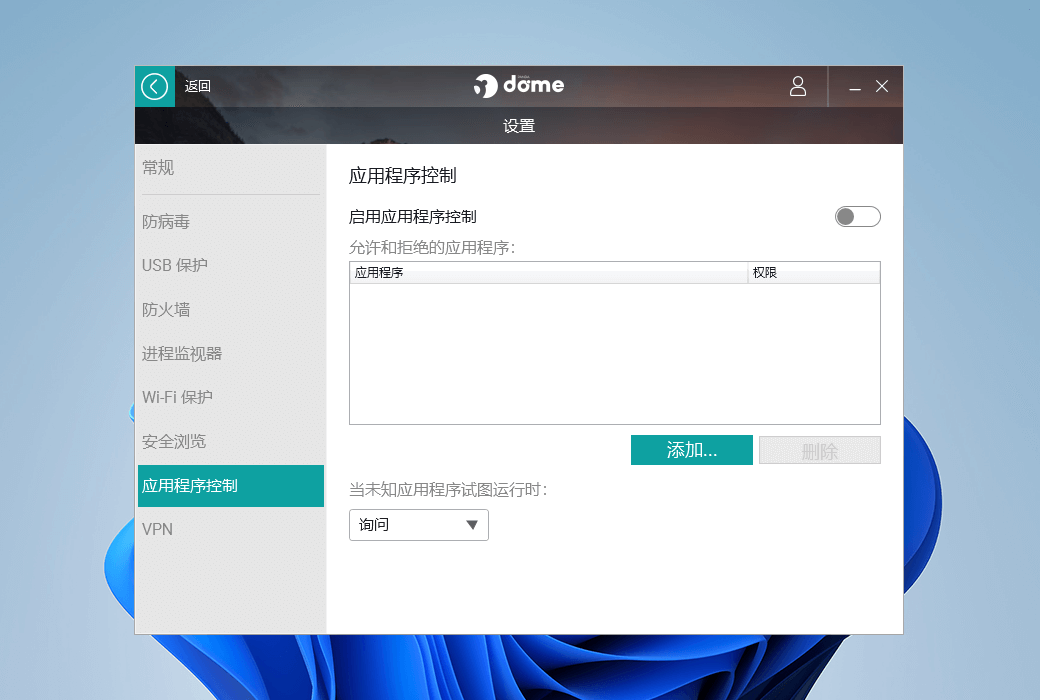
Task: Click the 权限 column header
Action: (x=813, y=273)
